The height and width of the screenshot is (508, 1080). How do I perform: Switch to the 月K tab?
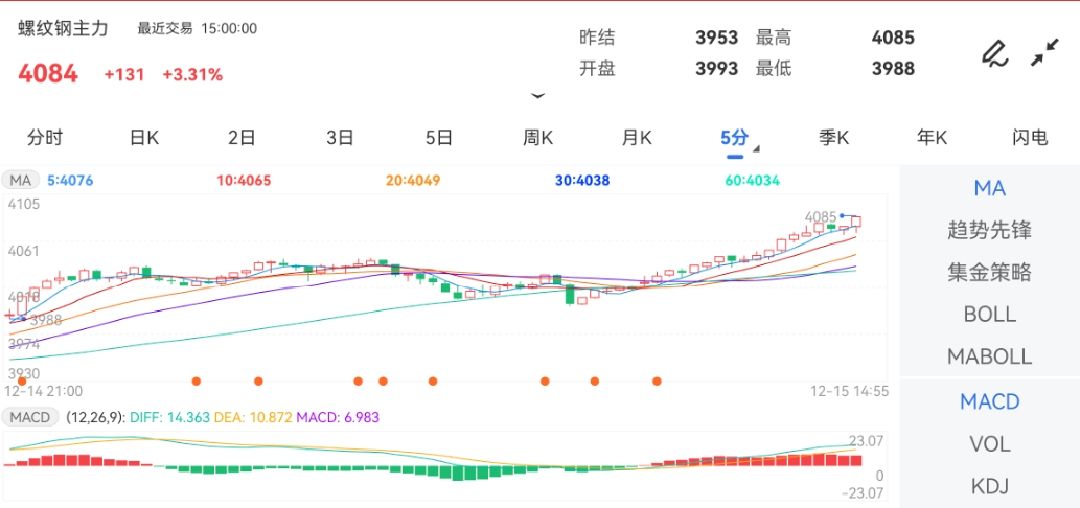tap(636, 138)
